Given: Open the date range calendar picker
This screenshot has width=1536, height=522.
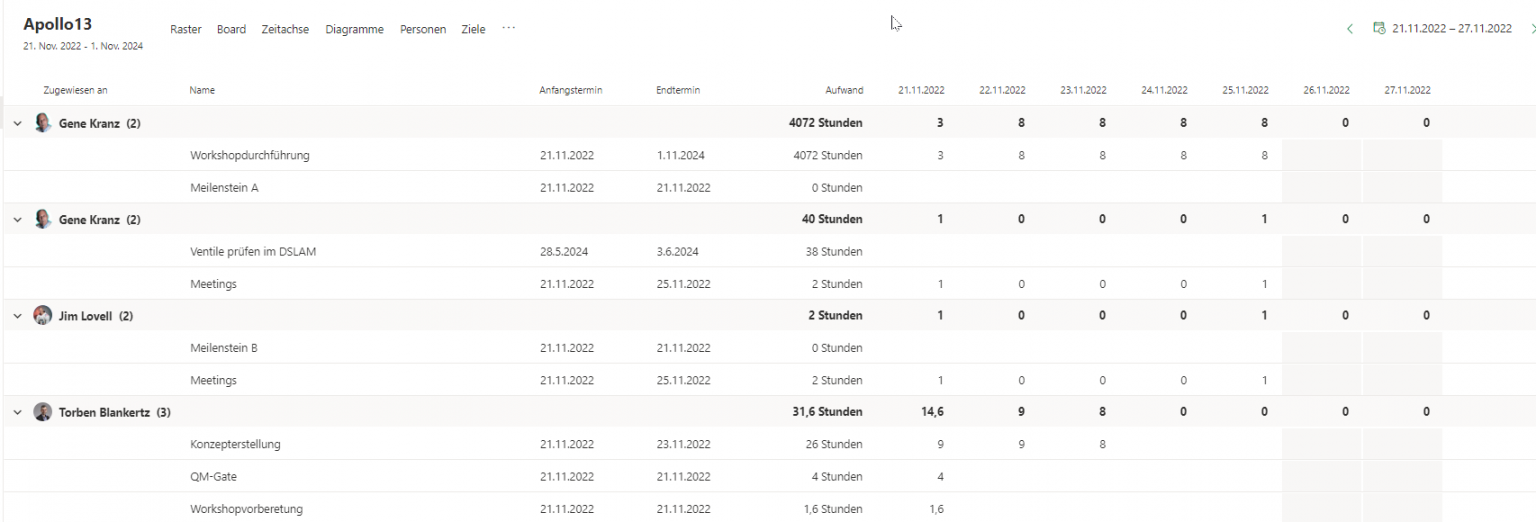Looking at the screenshot, I should point(1379,29).
